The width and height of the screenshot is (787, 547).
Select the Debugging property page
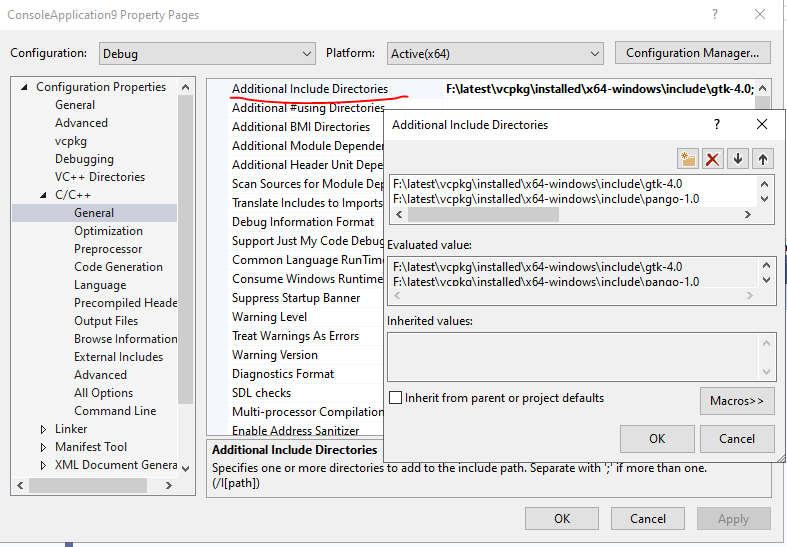point(84,159)
